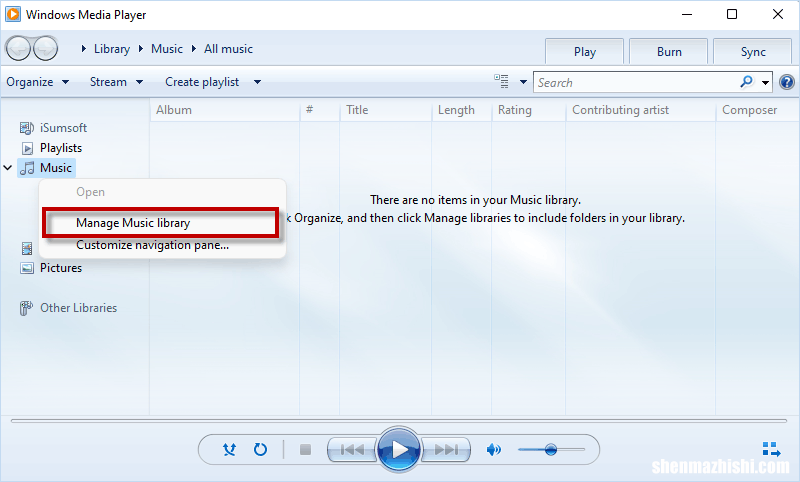Click the Other Libraries icon
This screenshot has height=482, width=800.
tap(26, 308)
